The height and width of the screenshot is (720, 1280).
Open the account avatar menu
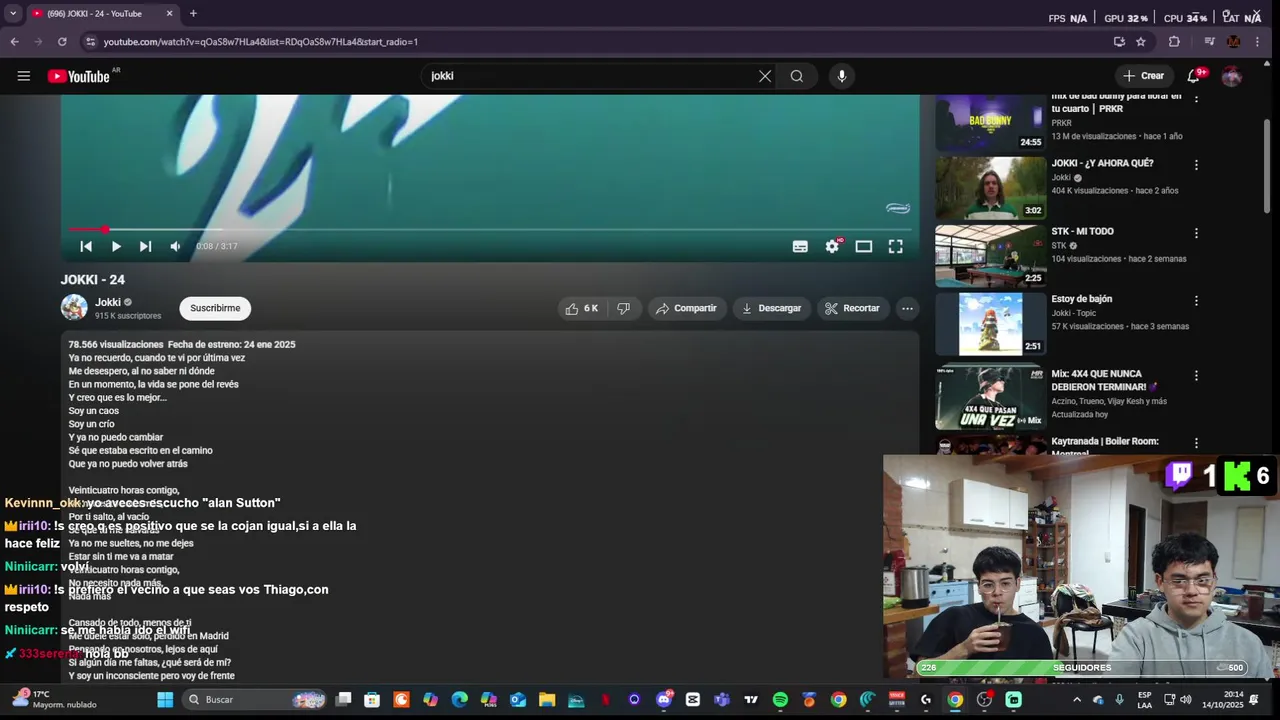tap(1232, 76)
